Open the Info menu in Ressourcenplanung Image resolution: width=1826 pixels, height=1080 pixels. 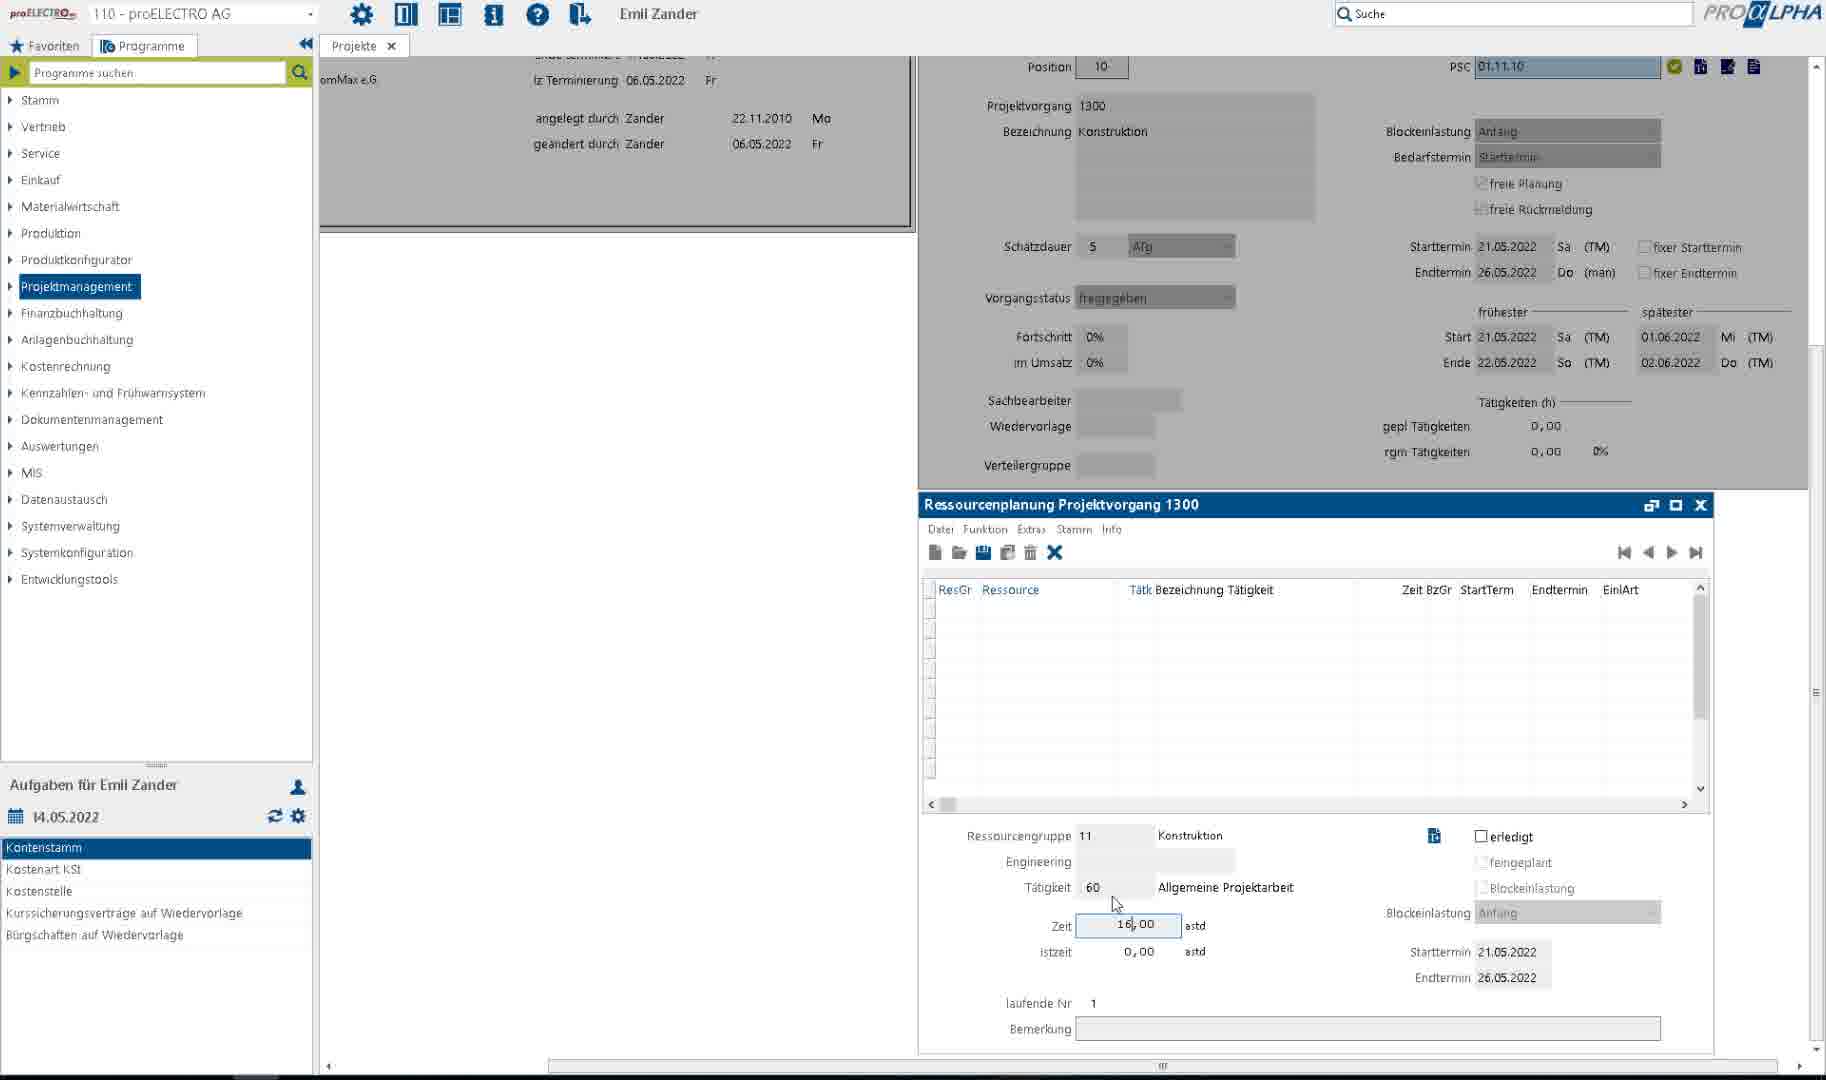click(x=1111, y=529)
